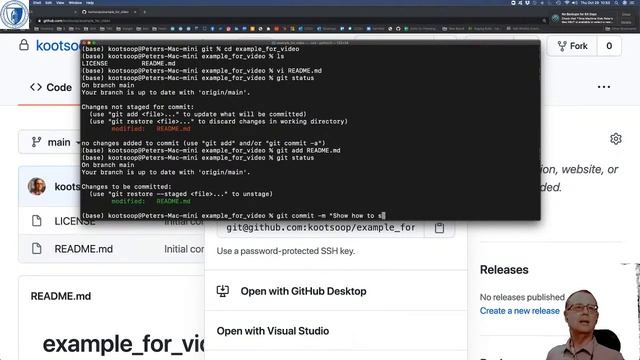Click Open with GitHub Desktop
Viewport: 640px width, 360px height.
(x=303, y=291)
